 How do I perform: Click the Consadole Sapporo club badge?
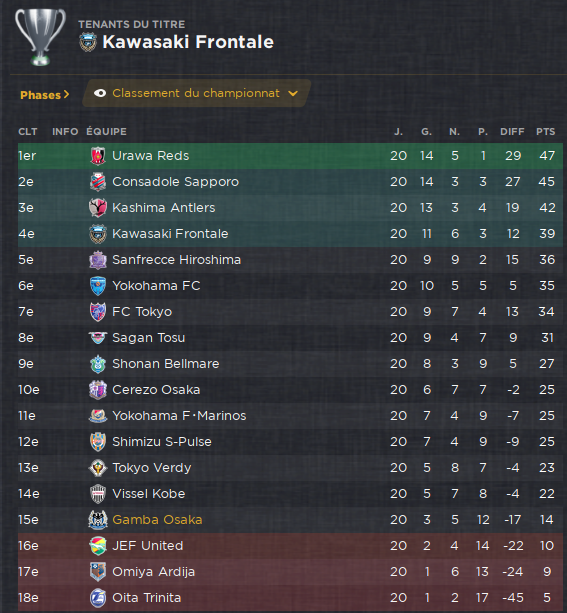tap(98, 182)
